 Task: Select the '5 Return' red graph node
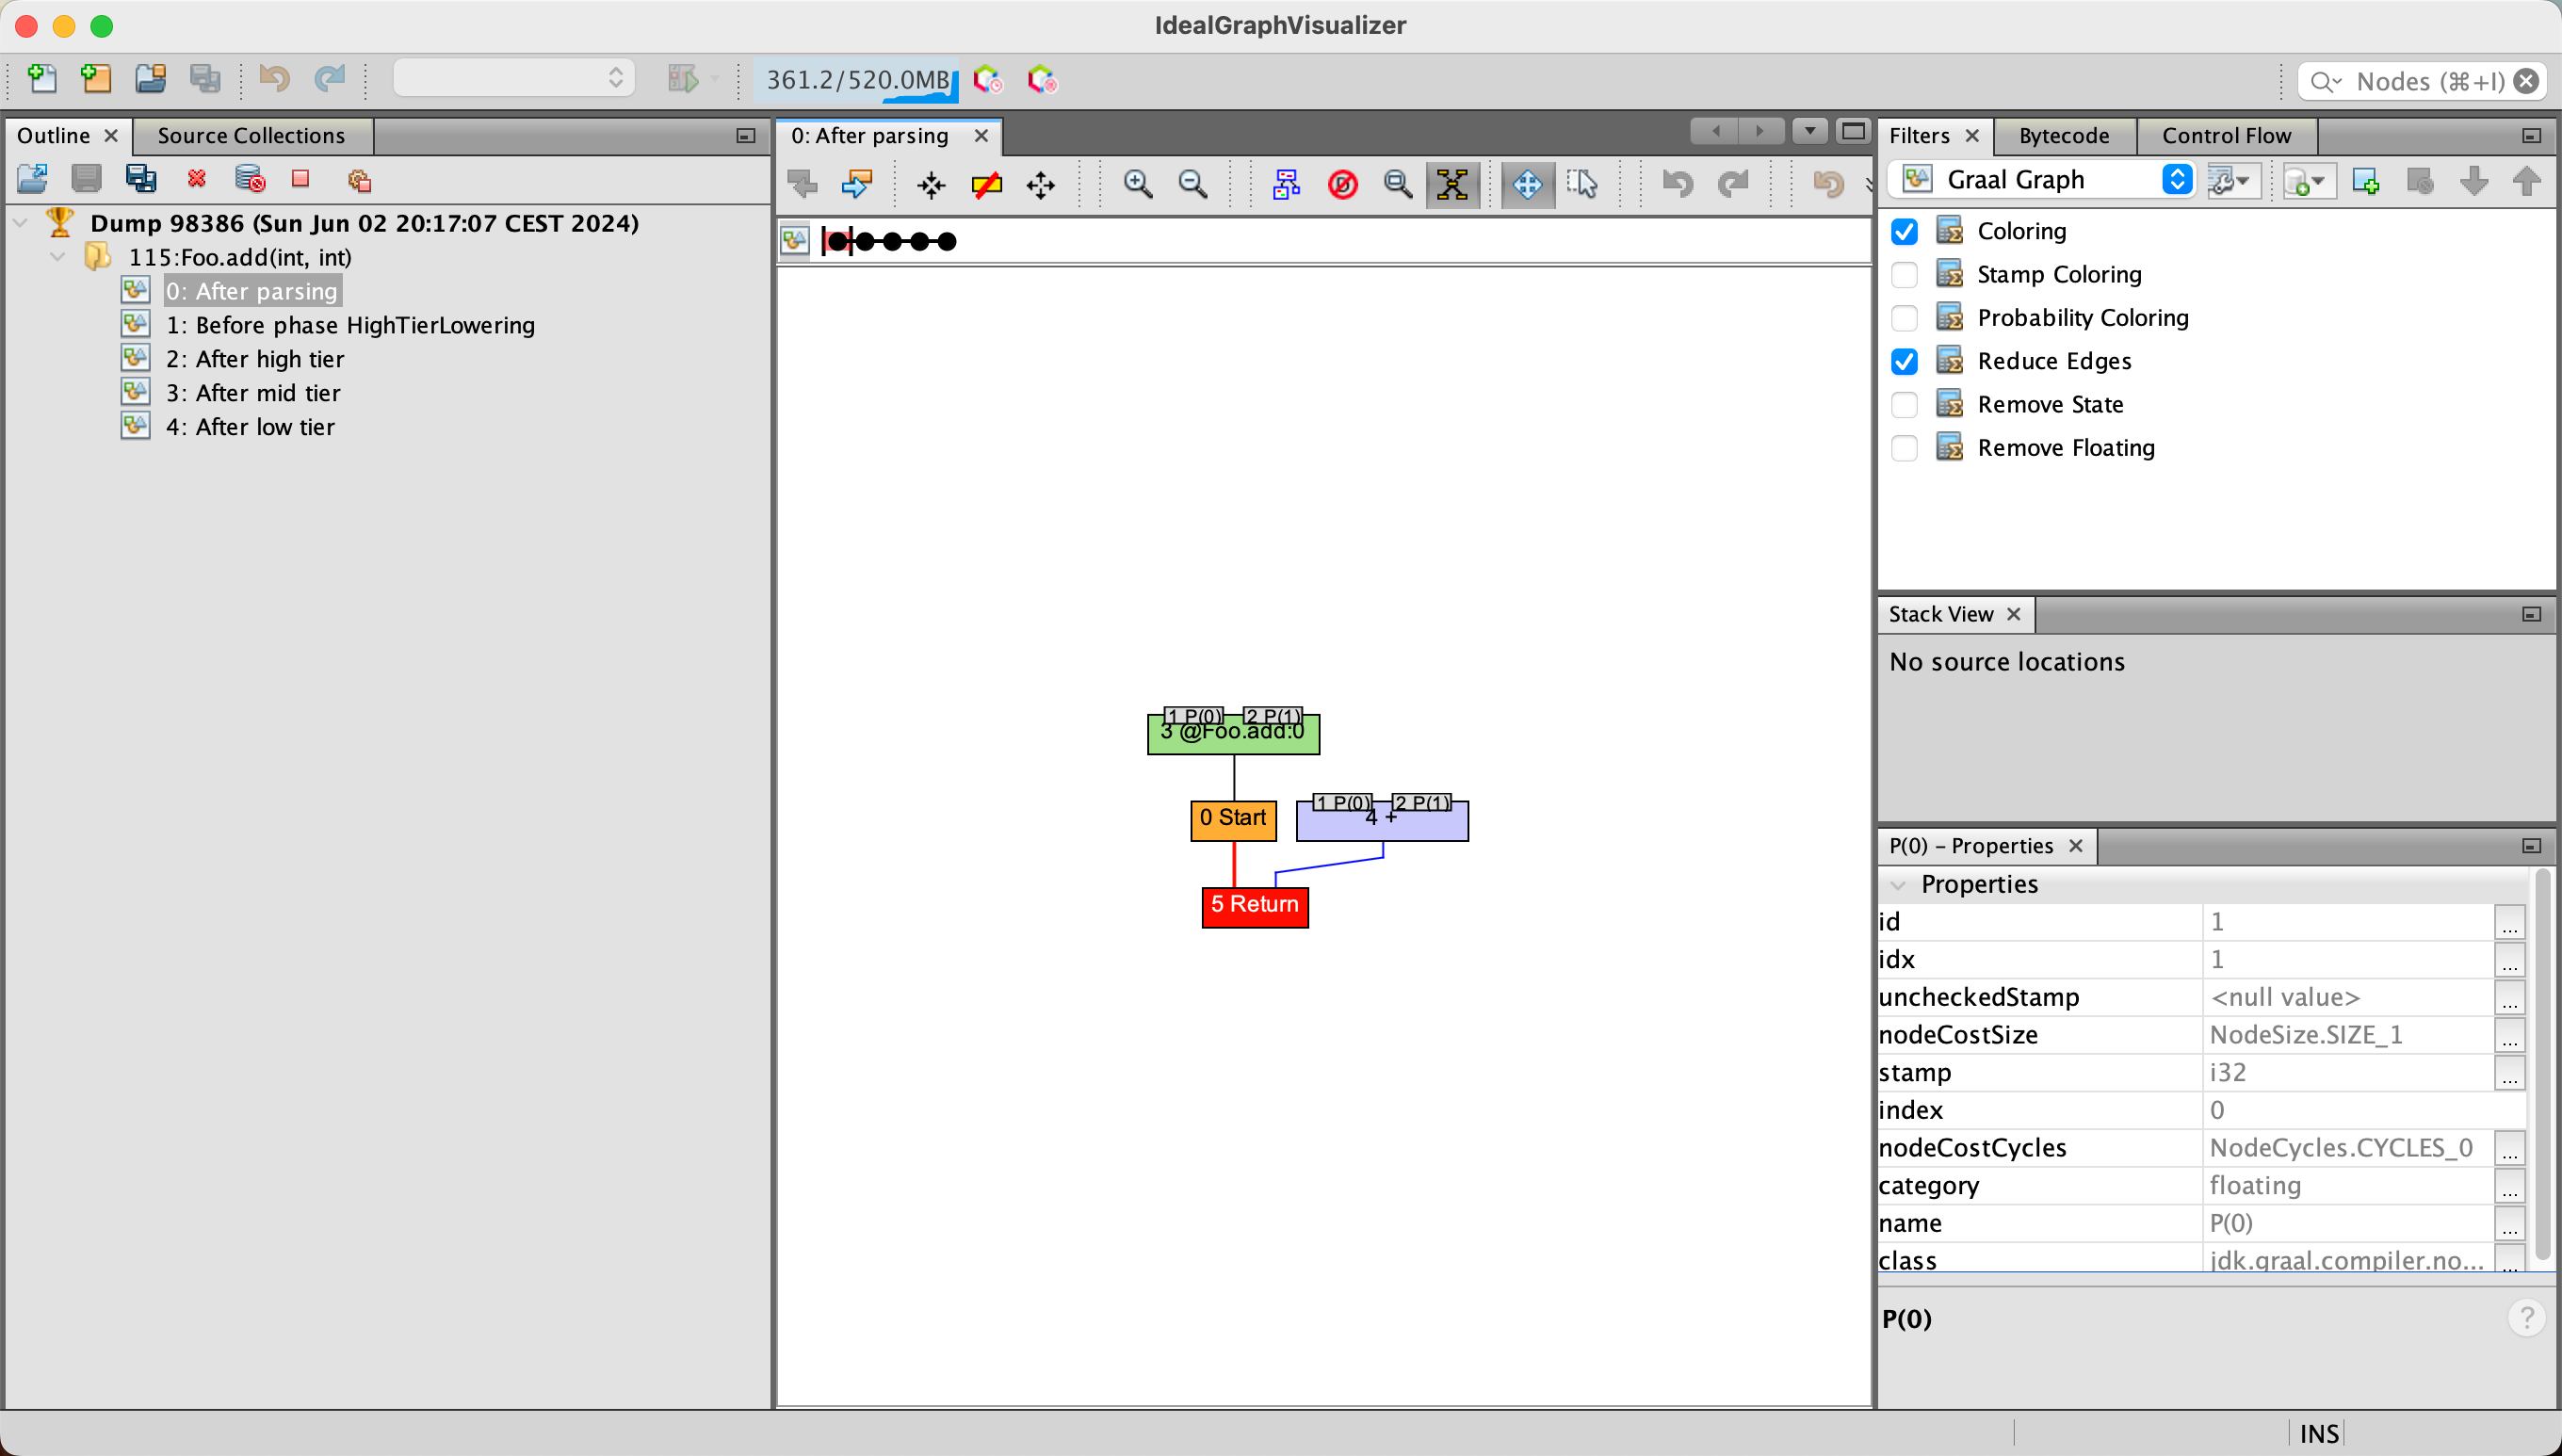click(x=1255, y=907)
